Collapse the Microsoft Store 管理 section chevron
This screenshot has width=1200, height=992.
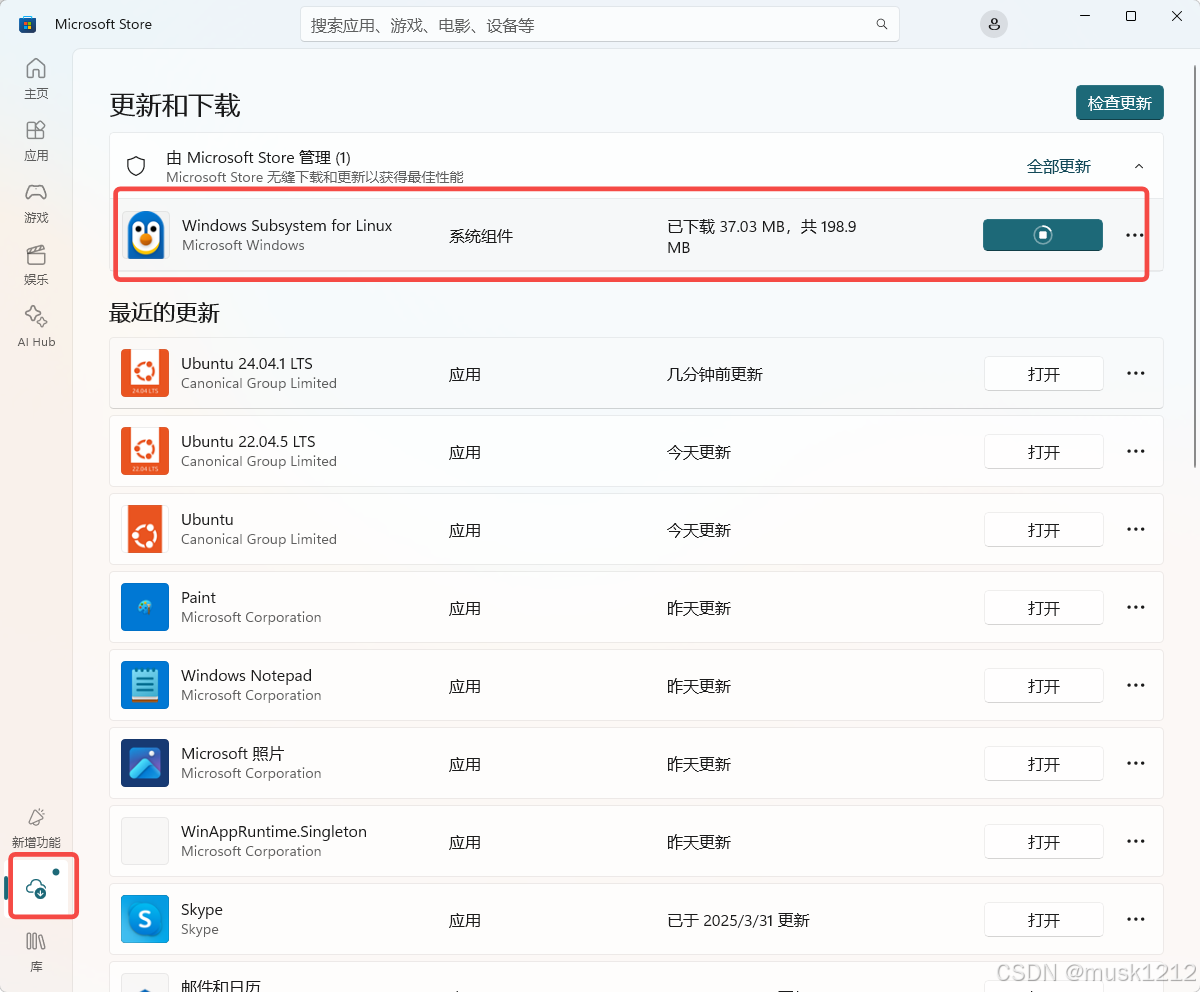click(x=1138, y=166)
